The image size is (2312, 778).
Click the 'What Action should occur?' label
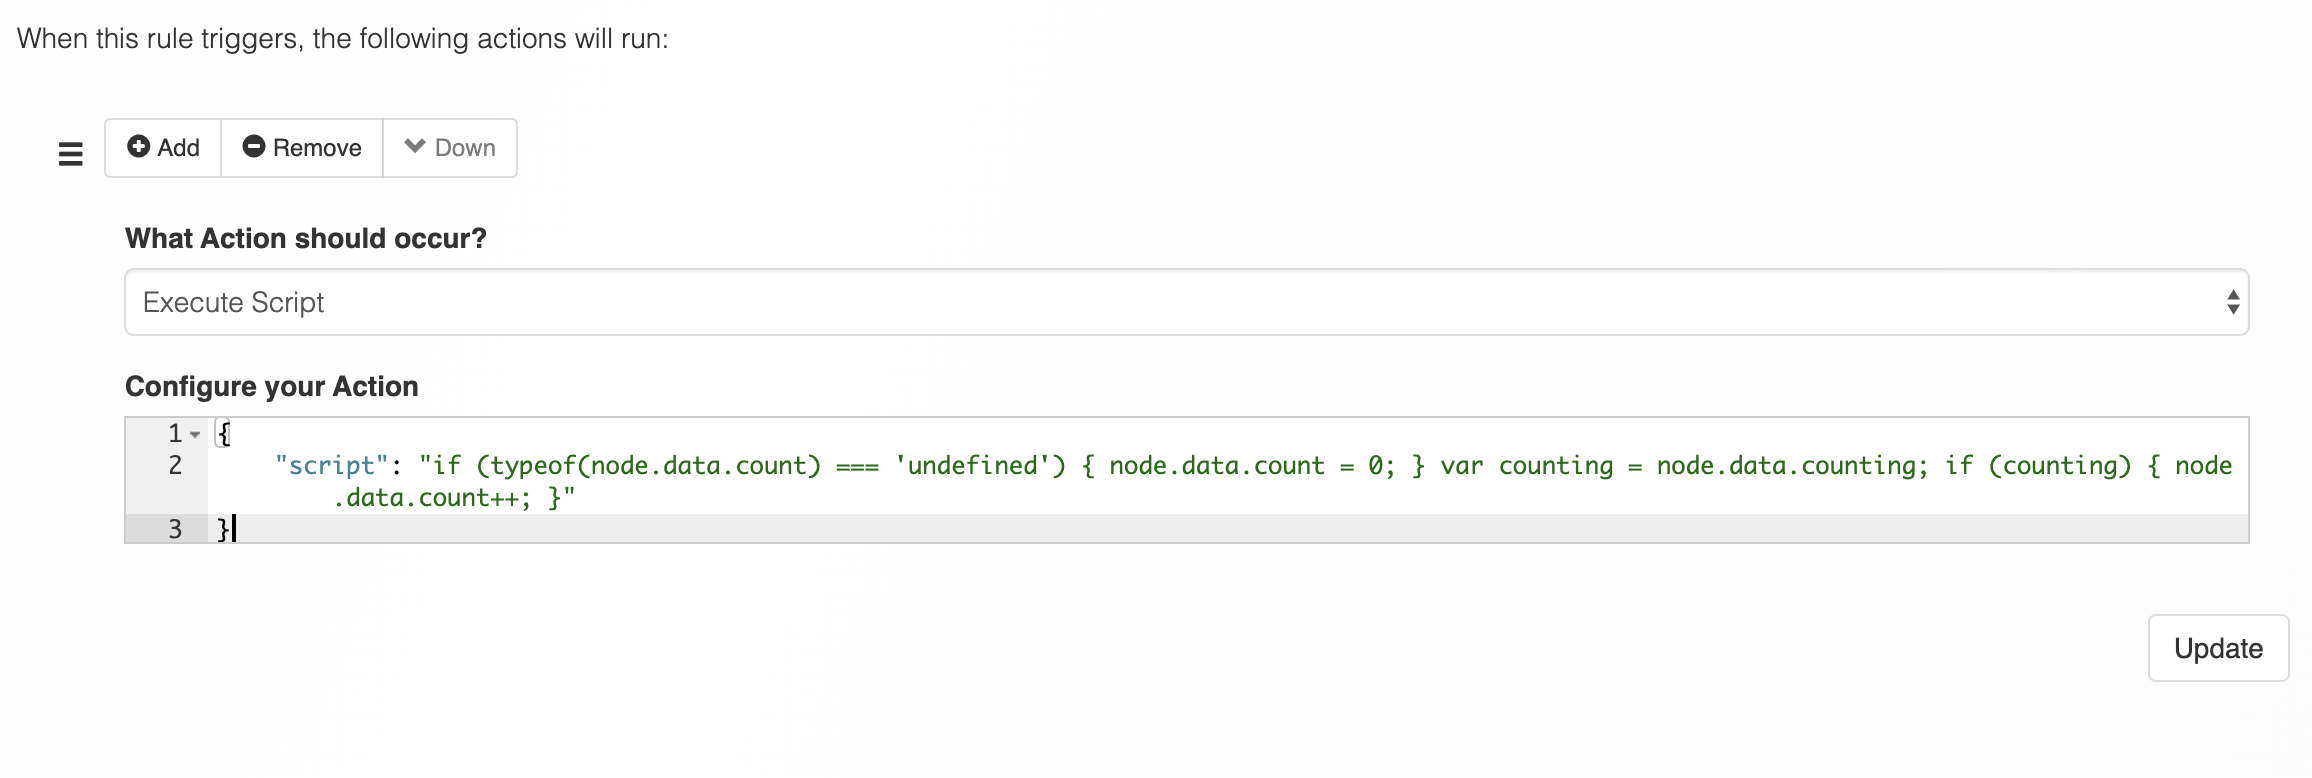[306, 238]
